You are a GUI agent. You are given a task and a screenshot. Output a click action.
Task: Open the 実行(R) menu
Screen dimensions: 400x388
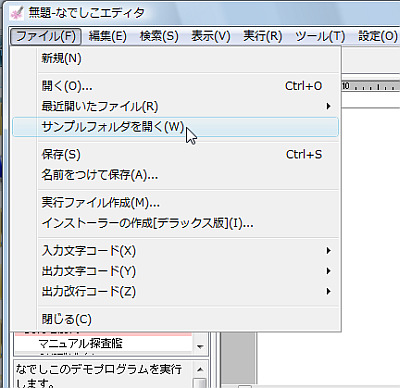263,36
